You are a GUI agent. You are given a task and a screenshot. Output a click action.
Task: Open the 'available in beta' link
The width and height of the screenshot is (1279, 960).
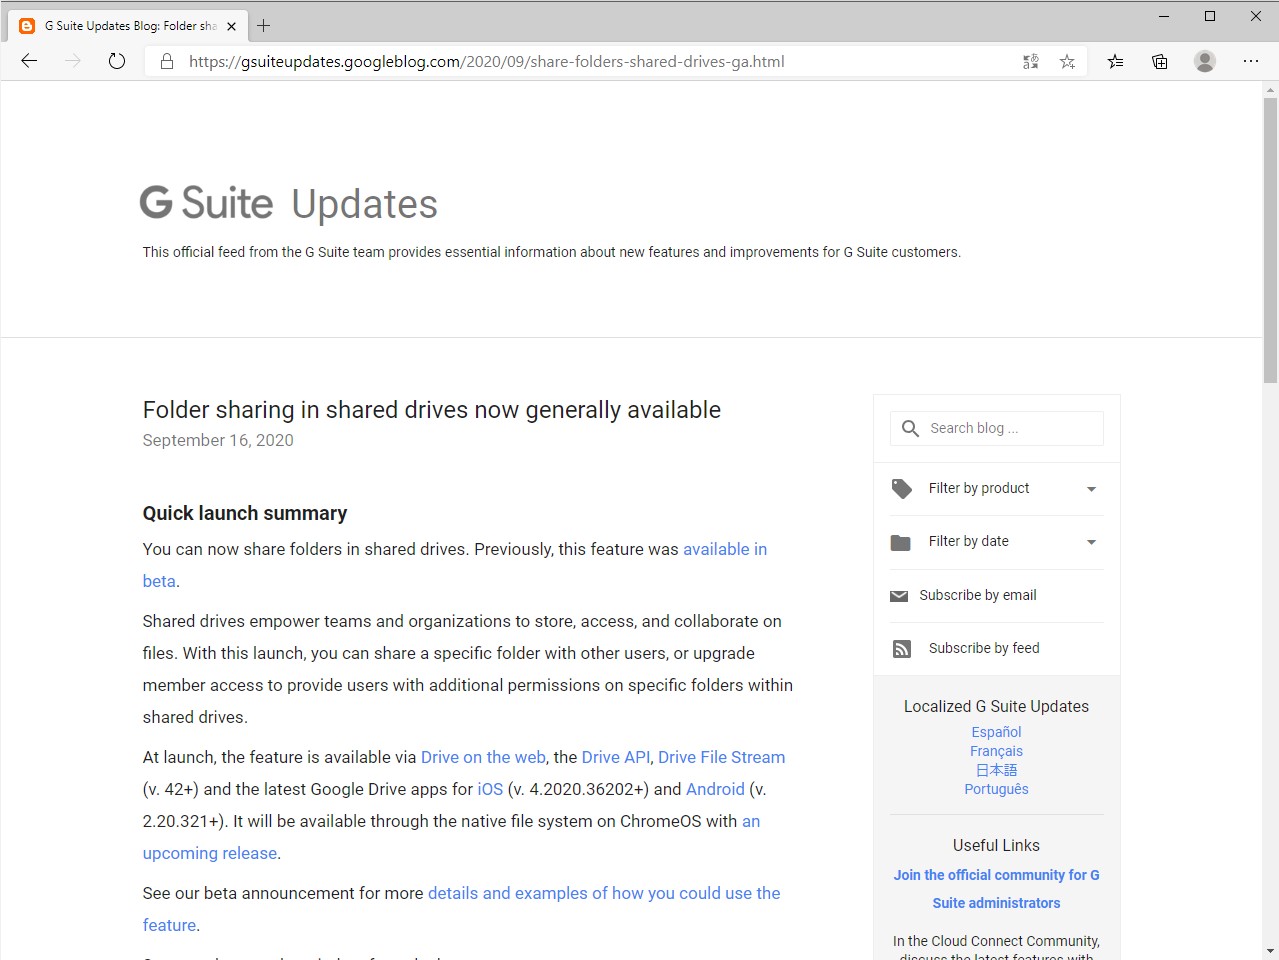coord(724,549)
